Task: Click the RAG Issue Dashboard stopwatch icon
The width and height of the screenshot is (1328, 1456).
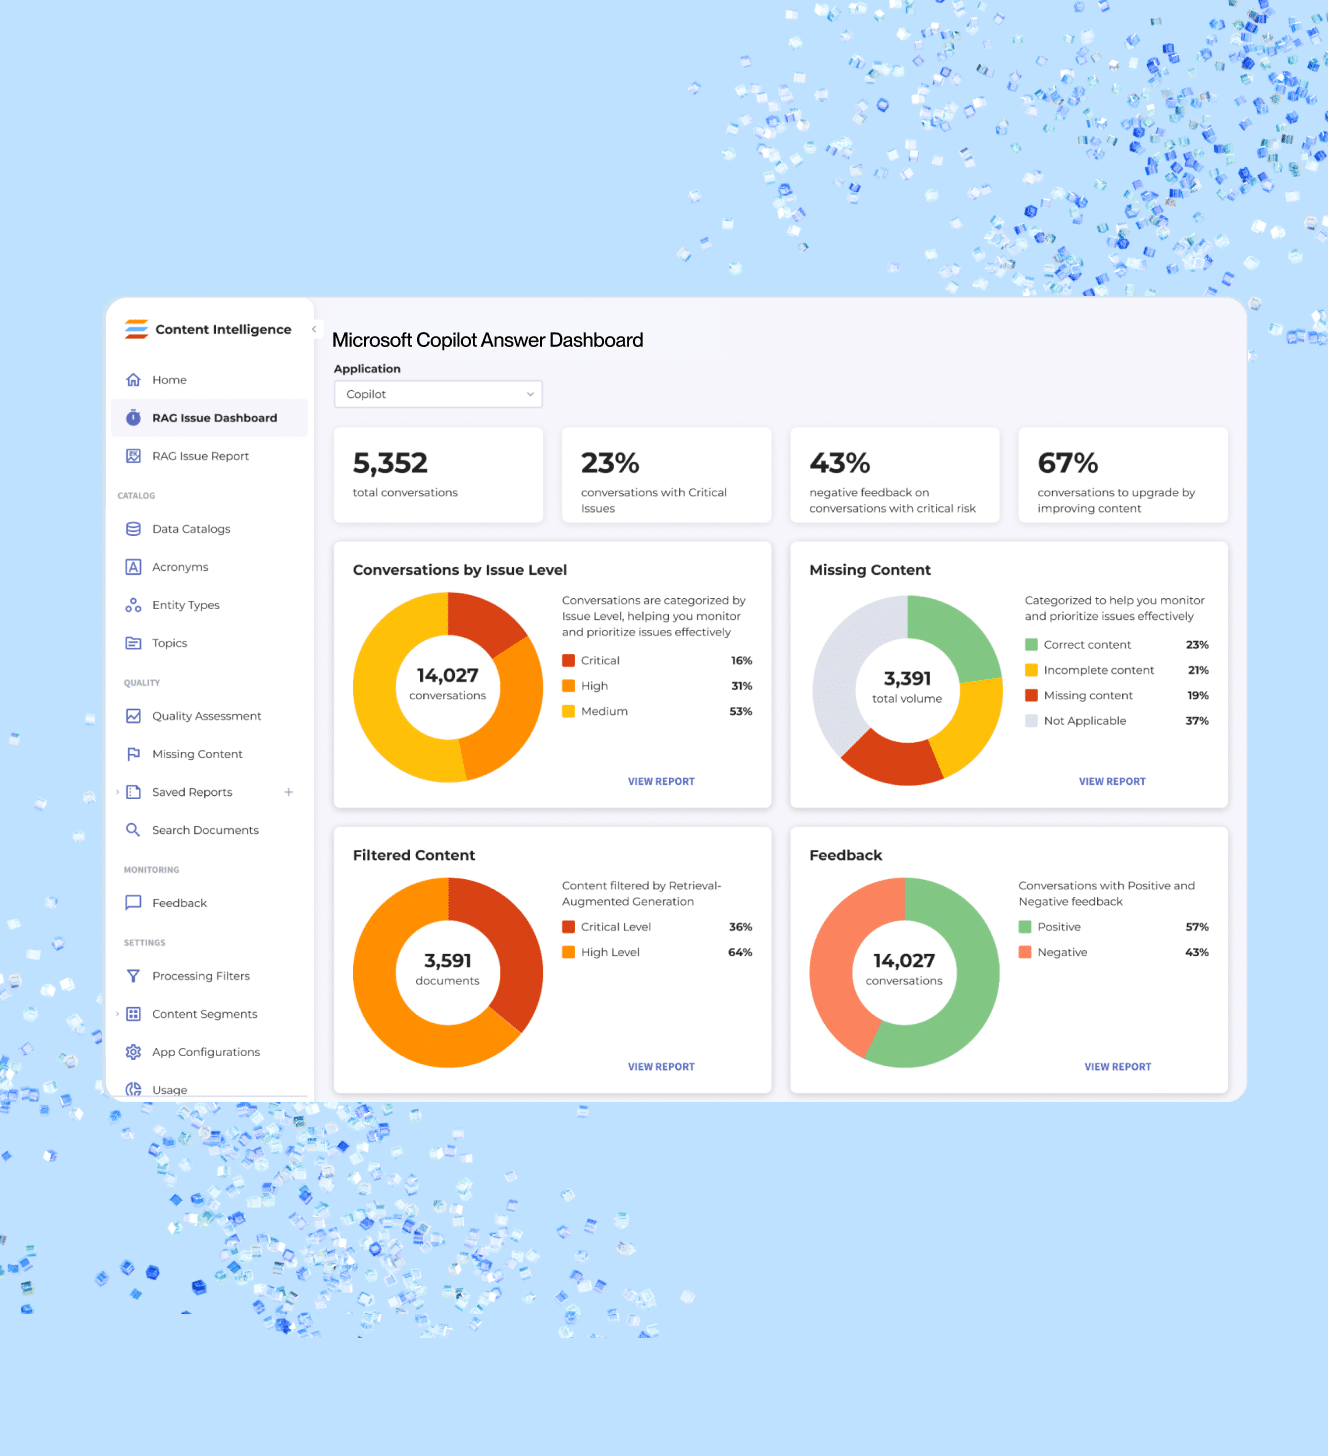Action: (133, 418)
